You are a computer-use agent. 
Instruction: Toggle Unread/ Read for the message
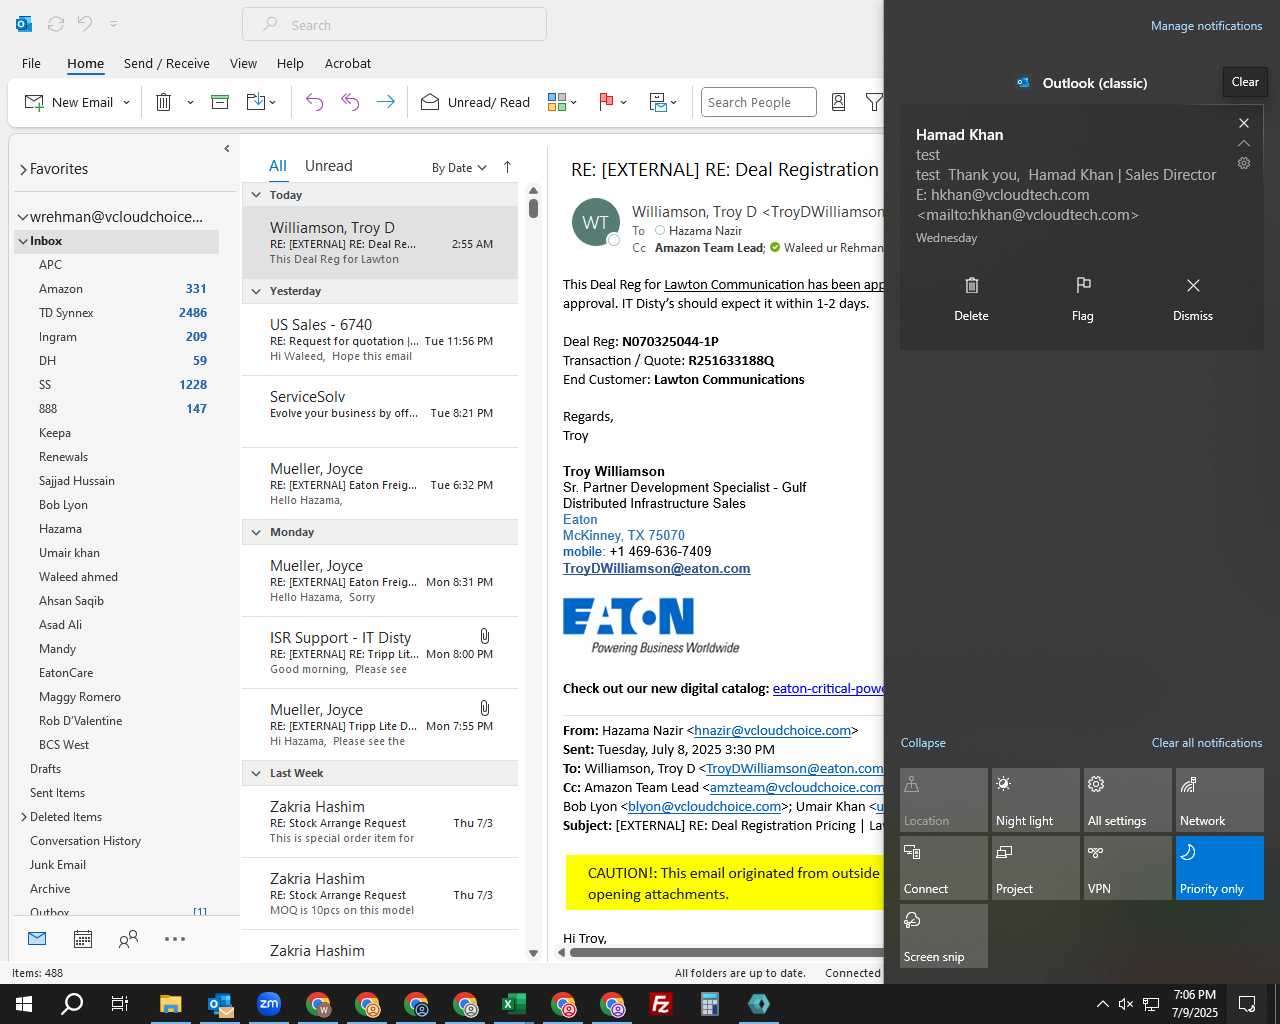tap(475, 102)
